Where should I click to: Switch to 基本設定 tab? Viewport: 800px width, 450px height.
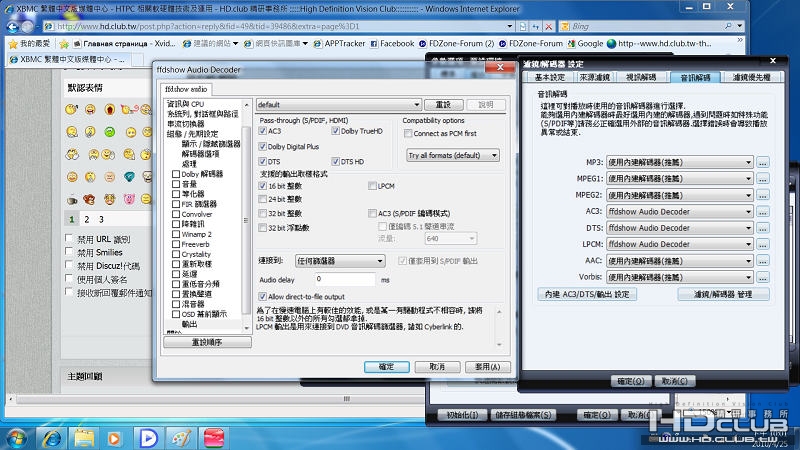549,78
